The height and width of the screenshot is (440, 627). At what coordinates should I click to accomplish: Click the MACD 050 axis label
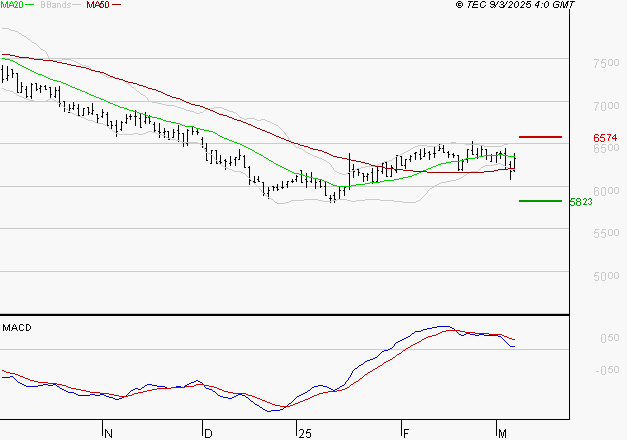(609, 338)
